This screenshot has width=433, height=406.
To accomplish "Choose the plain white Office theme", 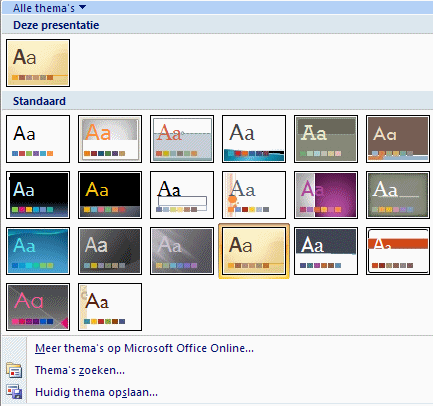I will pos(38,139).
